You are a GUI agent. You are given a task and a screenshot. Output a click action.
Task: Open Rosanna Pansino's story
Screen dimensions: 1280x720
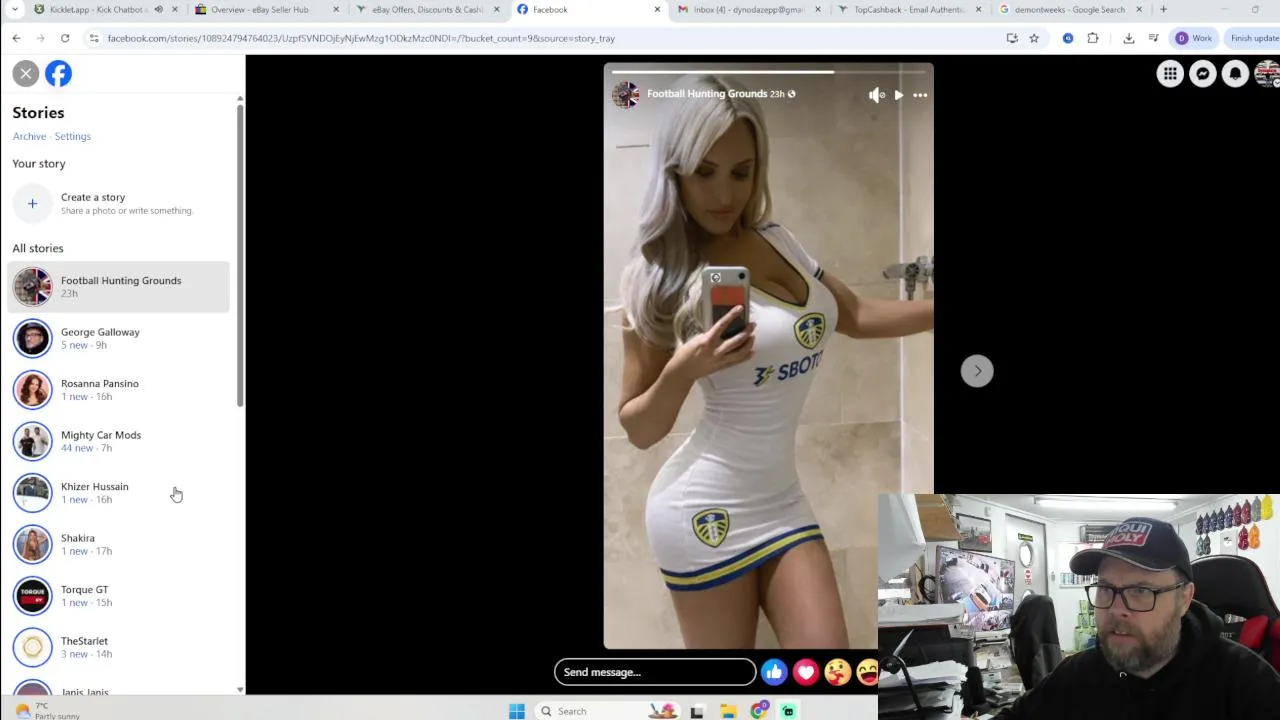(118, 390)
